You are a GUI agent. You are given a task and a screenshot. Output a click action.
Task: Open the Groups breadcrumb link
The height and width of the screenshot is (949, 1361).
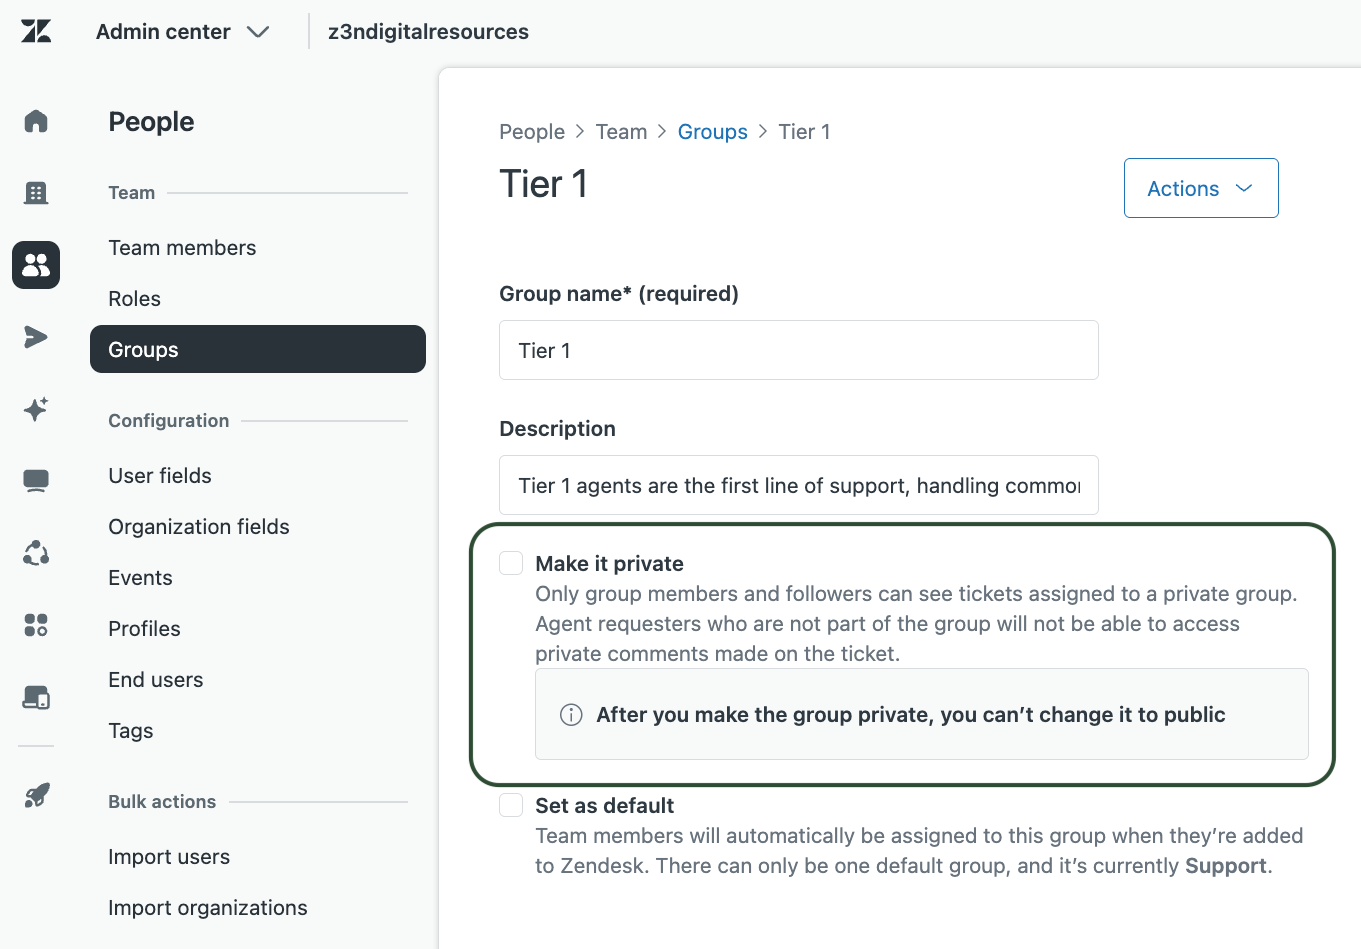coord(712,131)
